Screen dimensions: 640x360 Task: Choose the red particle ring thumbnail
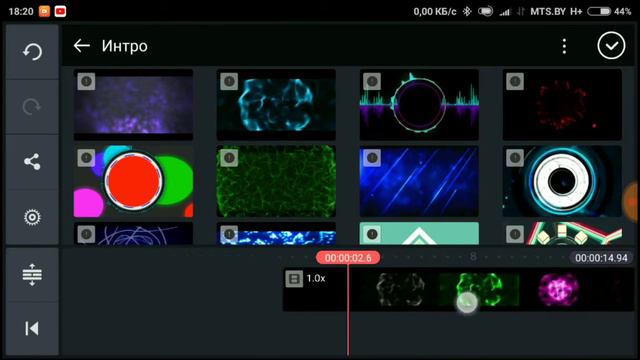562,104
